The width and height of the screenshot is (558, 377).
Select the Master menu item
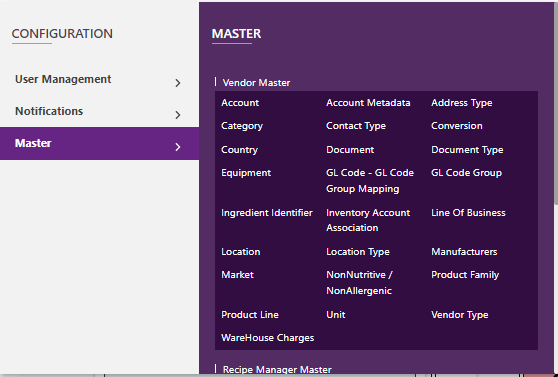point(99,143)
